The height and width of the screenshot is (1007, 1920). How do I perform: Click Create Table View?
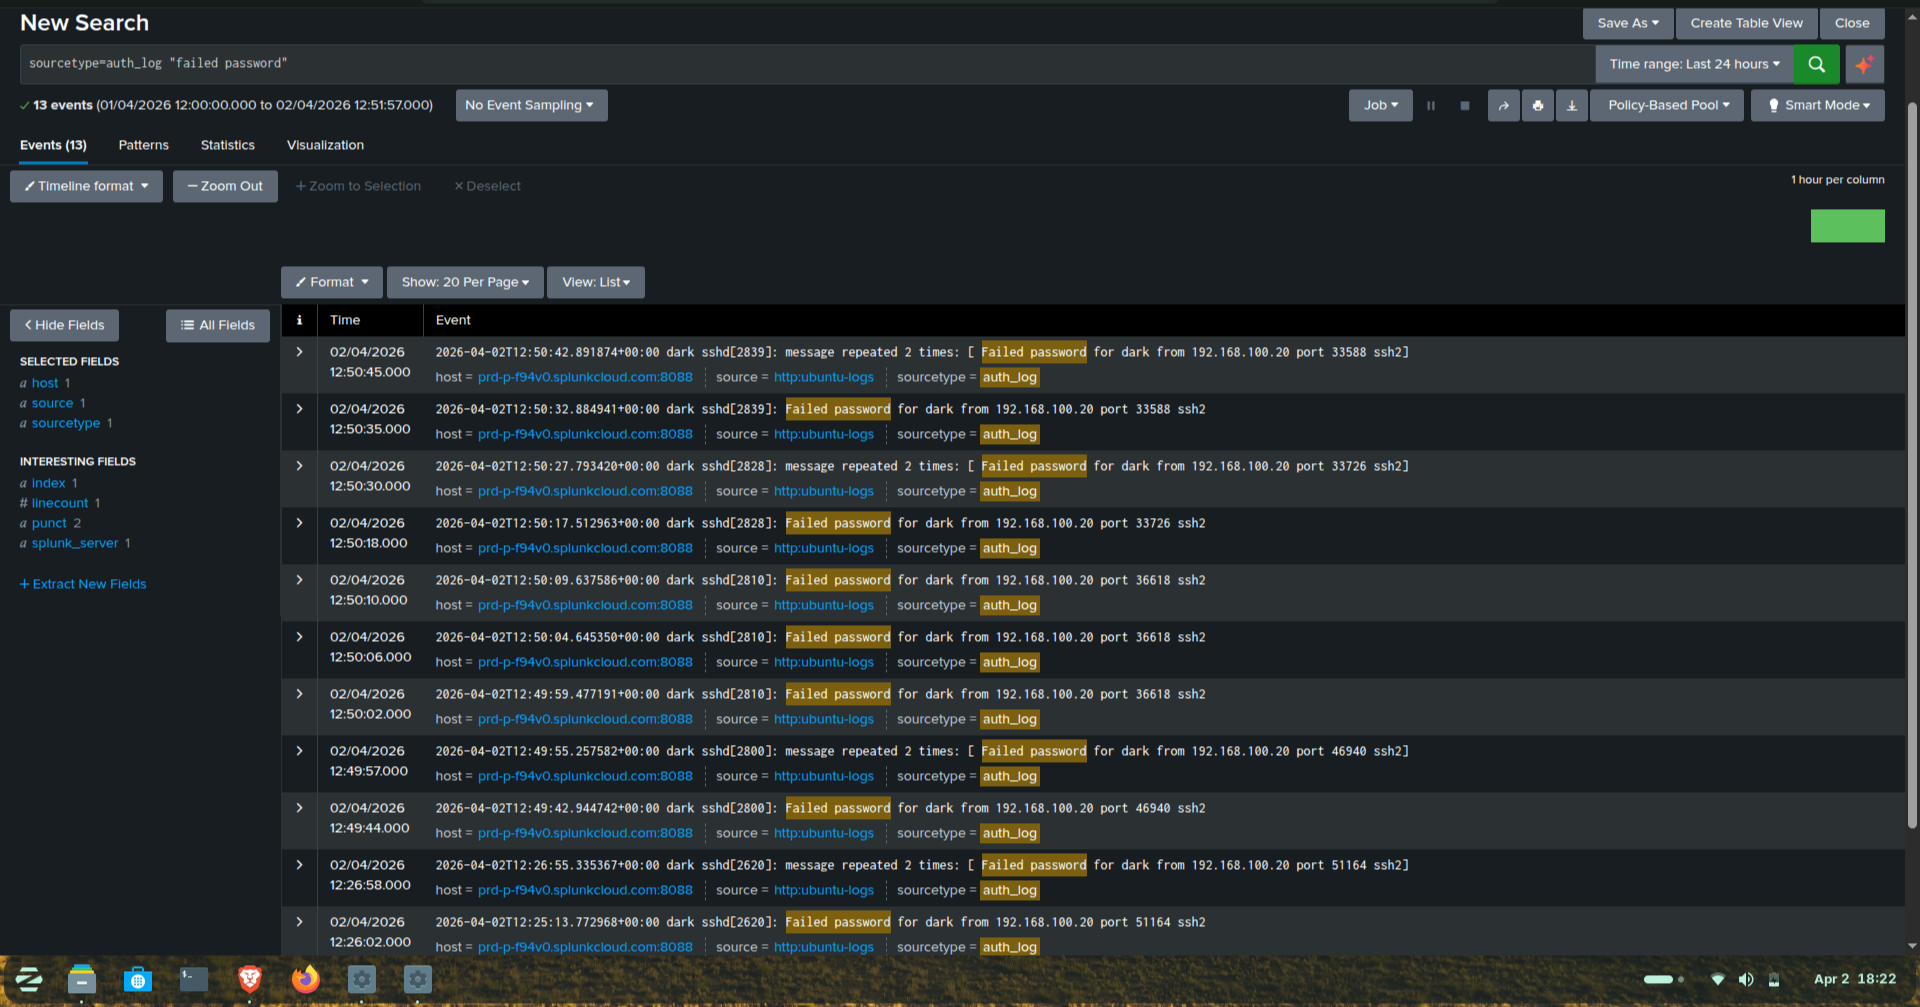click(1747, 23)
